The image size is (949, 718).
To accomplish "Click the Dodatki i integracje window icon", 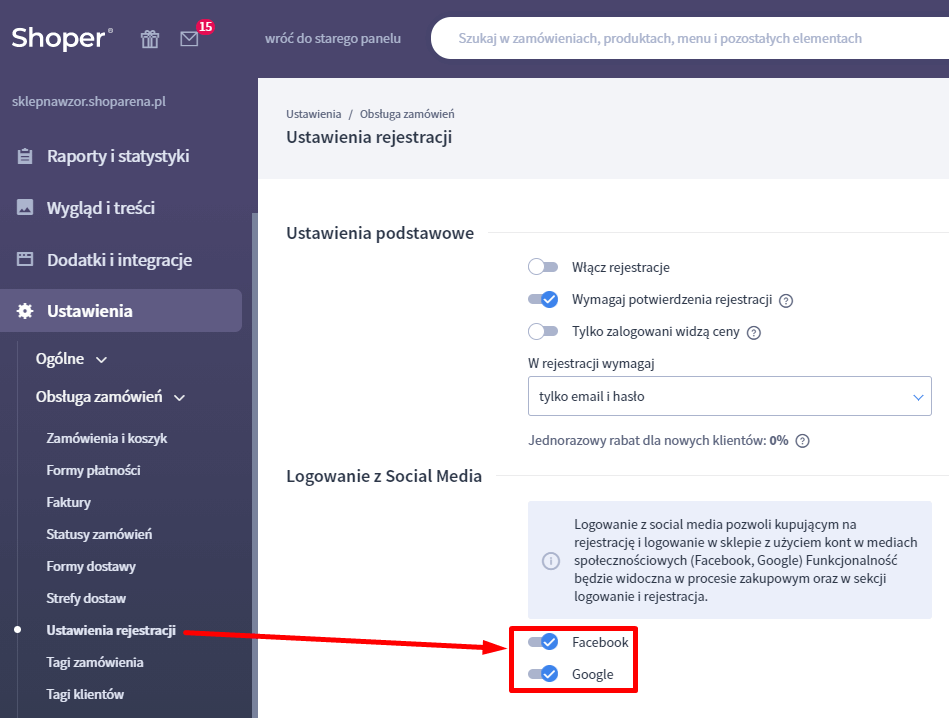I will click(25, 260).
